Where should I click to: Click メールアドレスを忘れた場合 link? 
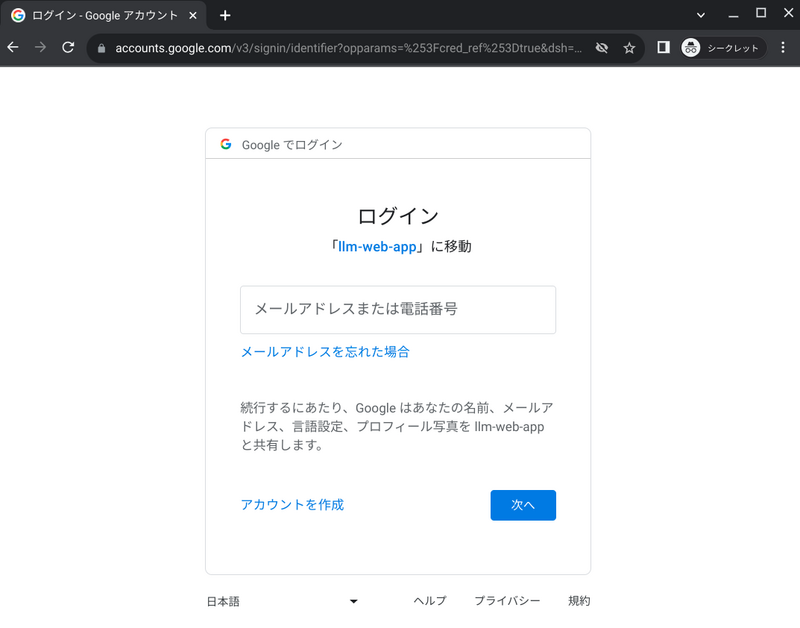pyautogui.click(x=325, y=351)
